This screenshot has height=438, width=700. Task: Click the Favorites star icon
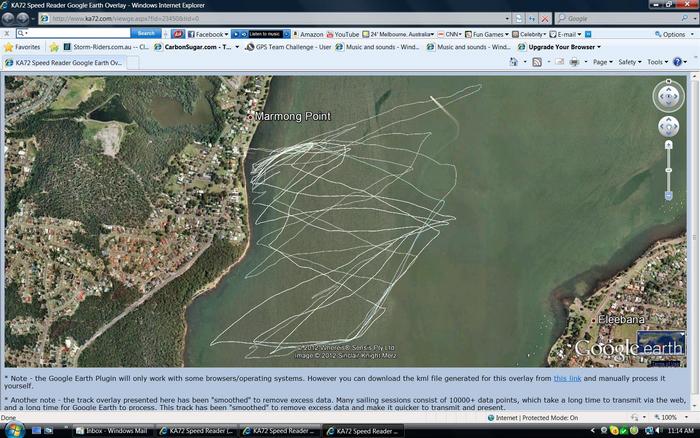tap(9, 47)
